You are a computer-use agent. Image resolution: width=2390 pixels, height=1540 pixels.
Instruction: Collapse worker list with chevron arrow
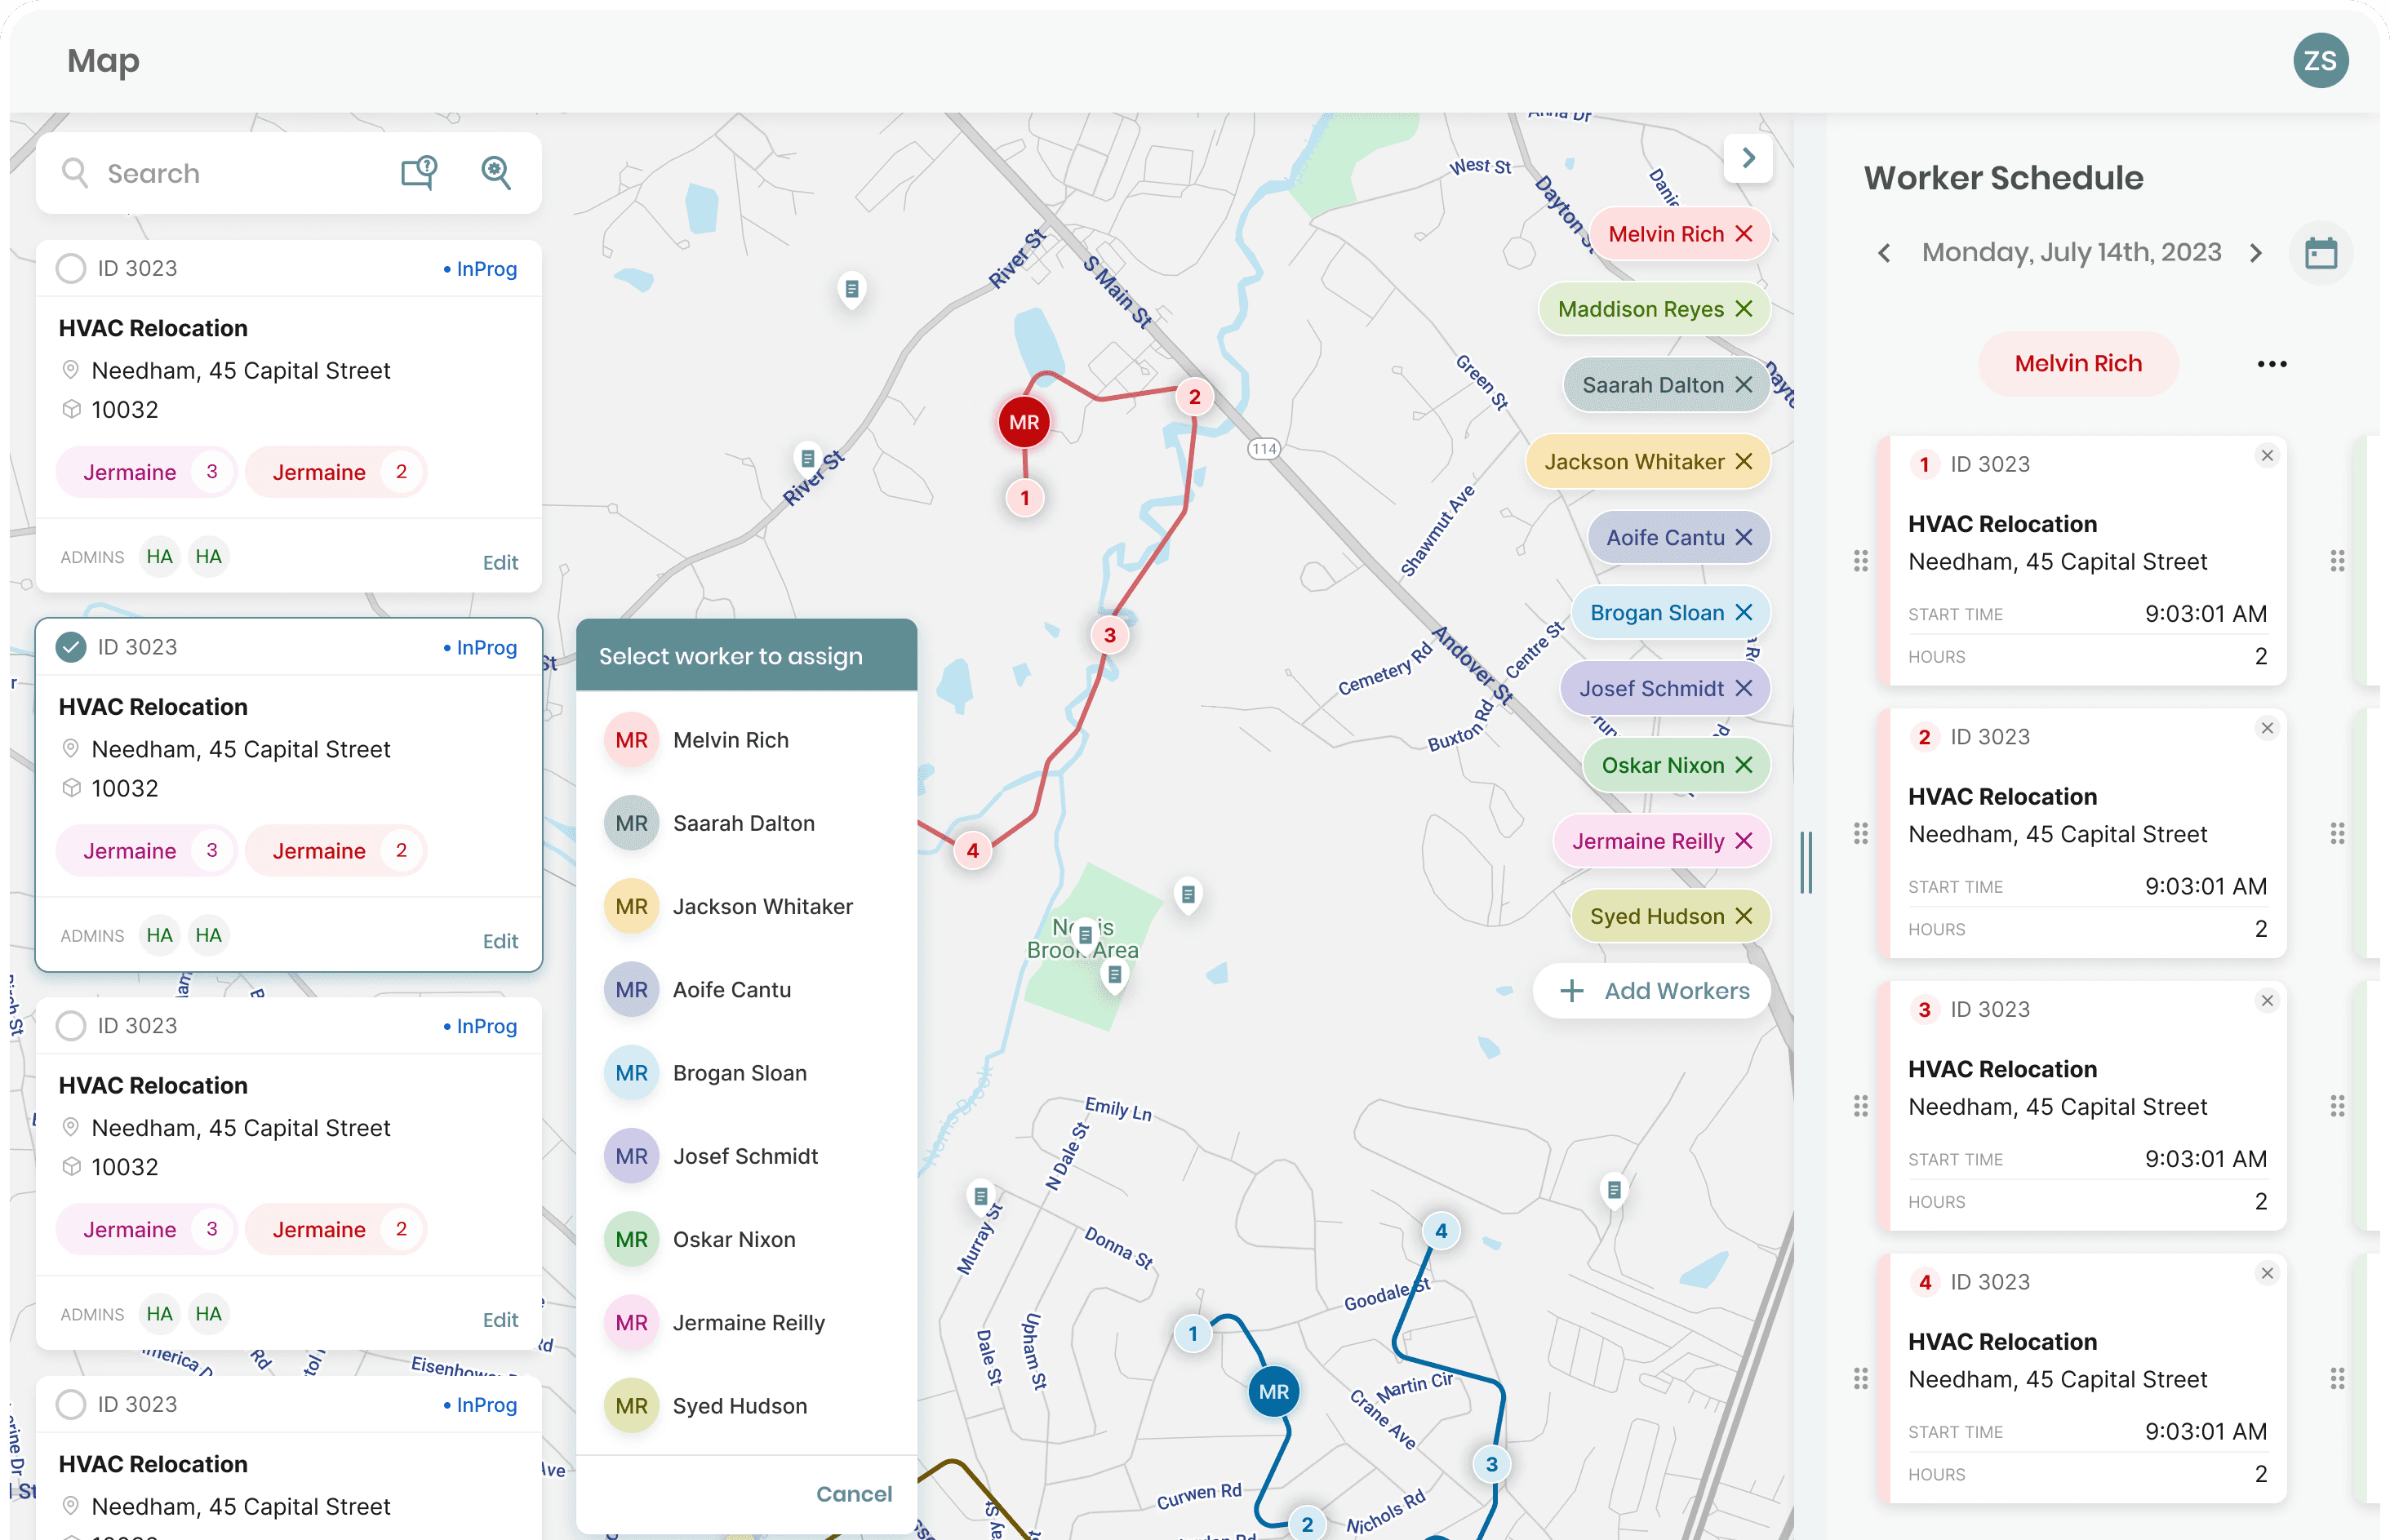tap(1748, 158)
